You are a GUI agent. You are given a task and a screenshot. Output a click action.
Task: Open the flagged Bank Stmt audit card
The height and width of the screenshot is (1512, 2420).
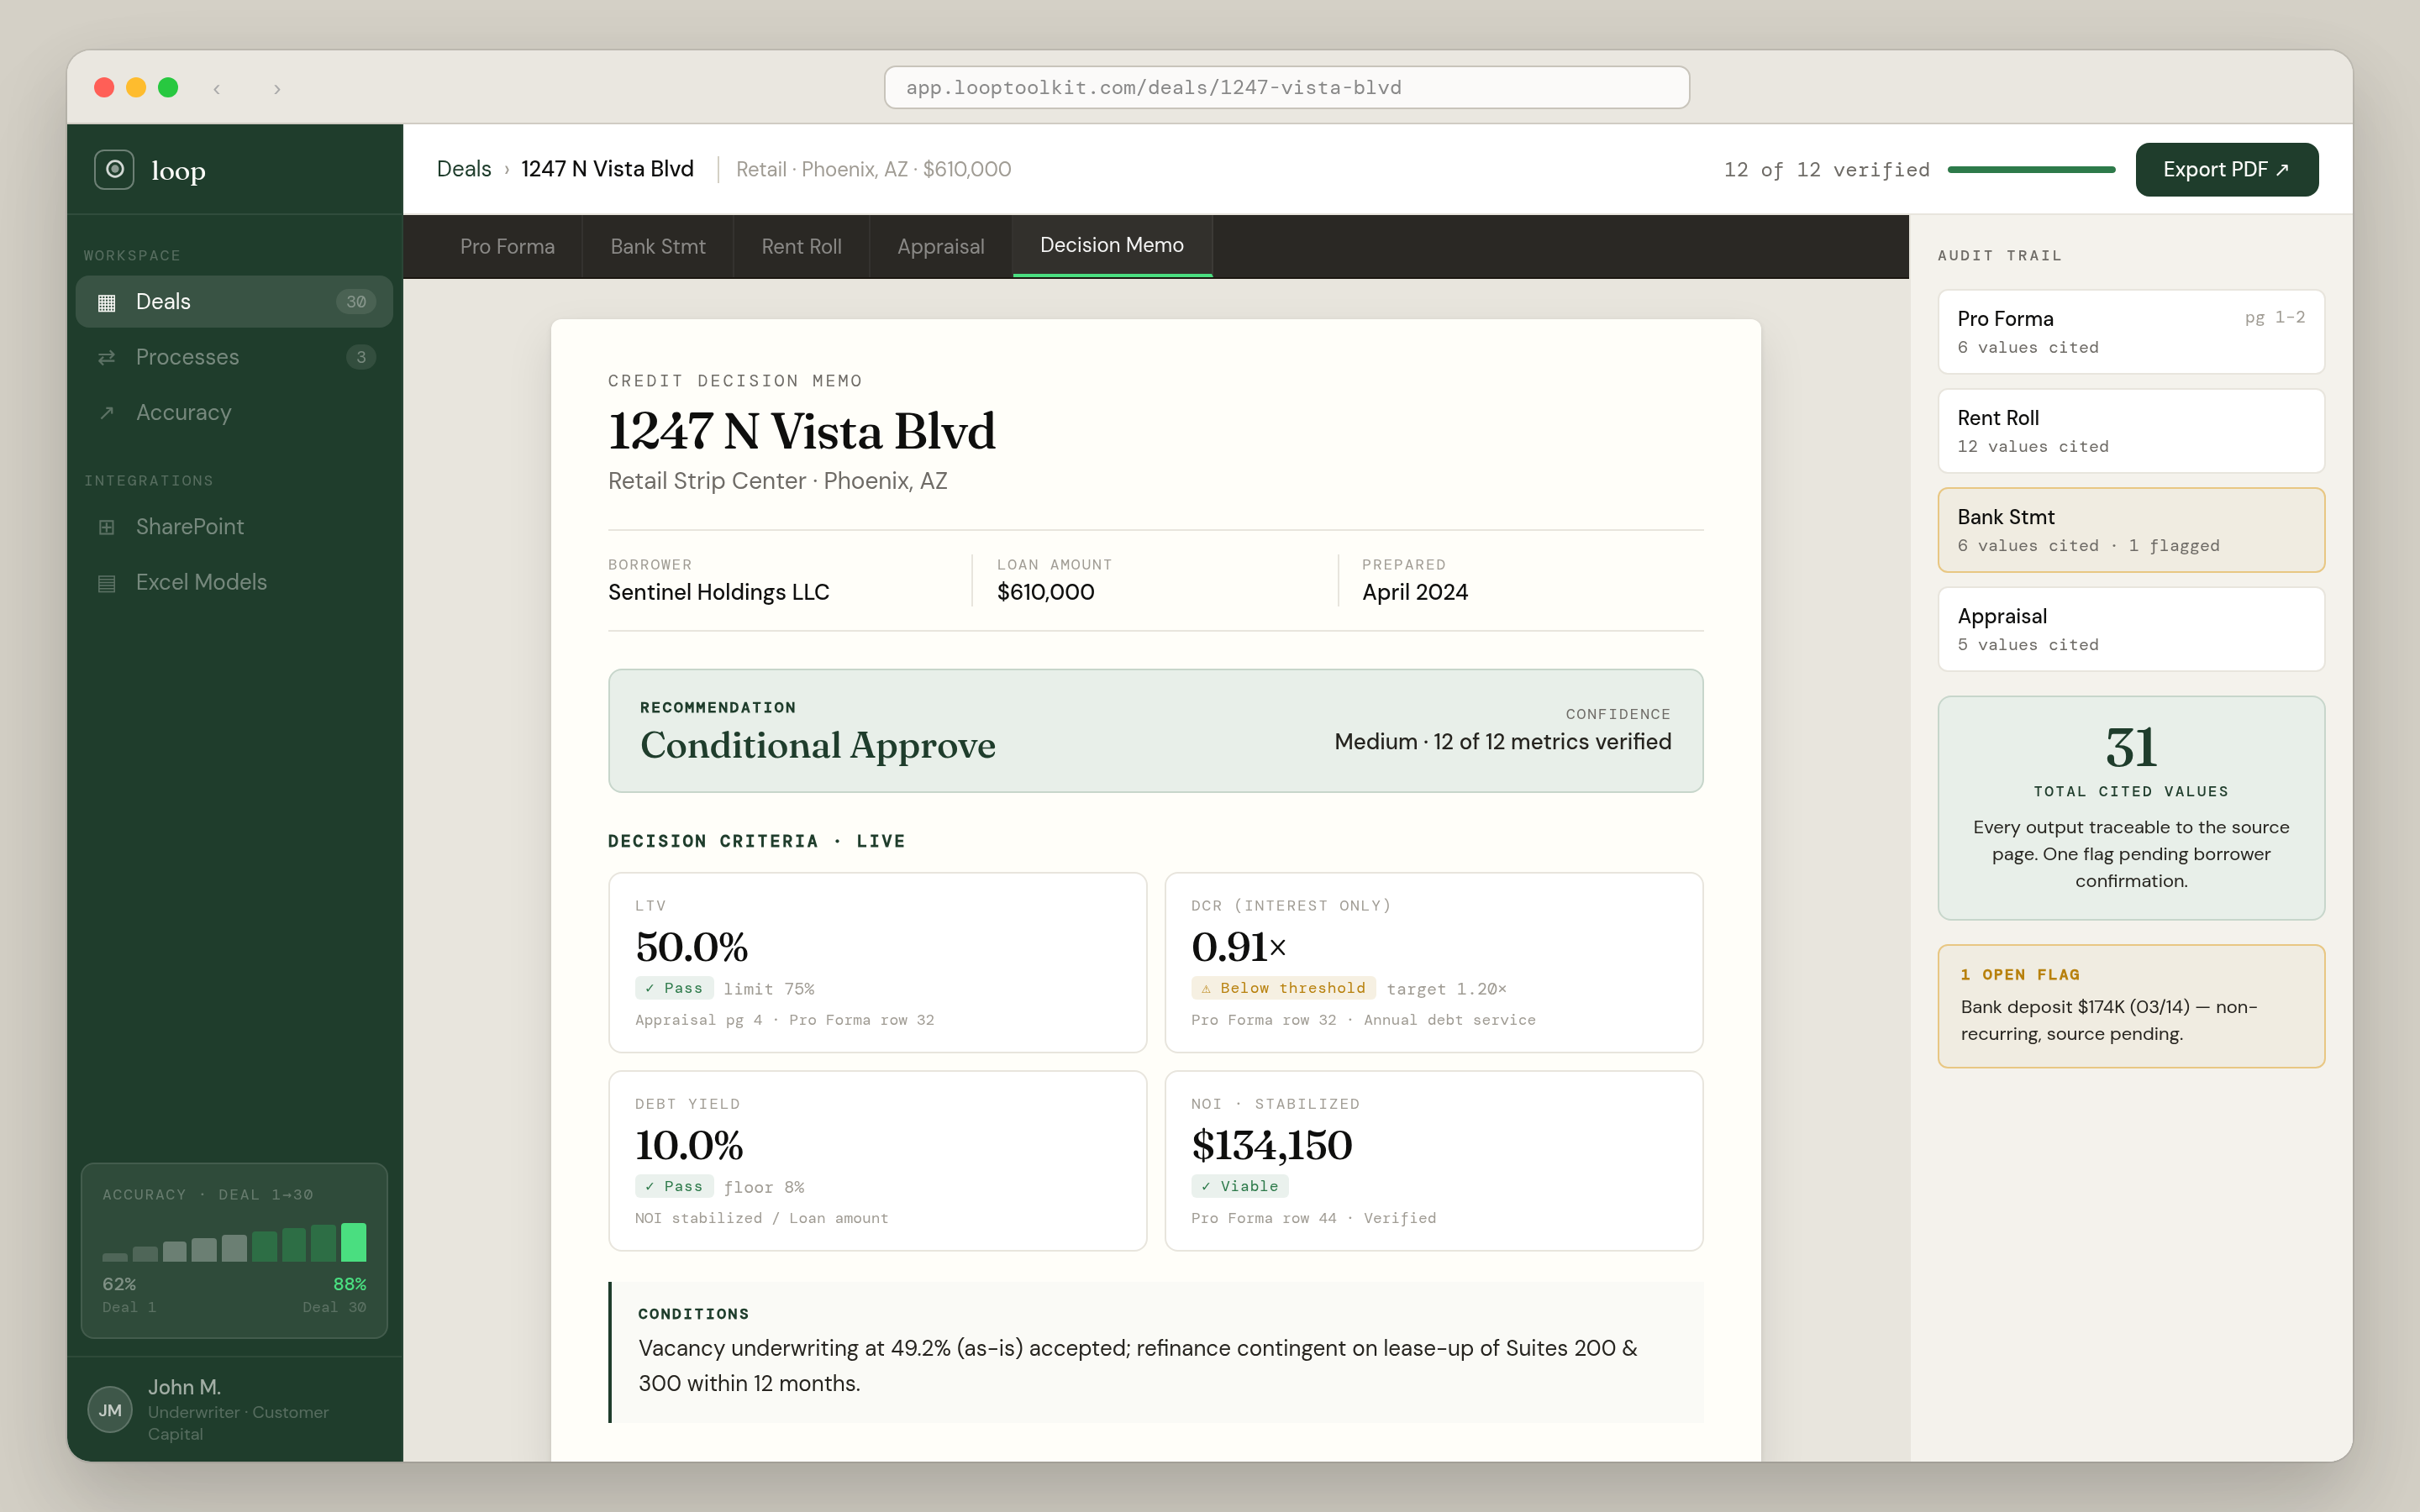pos(2130,530)
